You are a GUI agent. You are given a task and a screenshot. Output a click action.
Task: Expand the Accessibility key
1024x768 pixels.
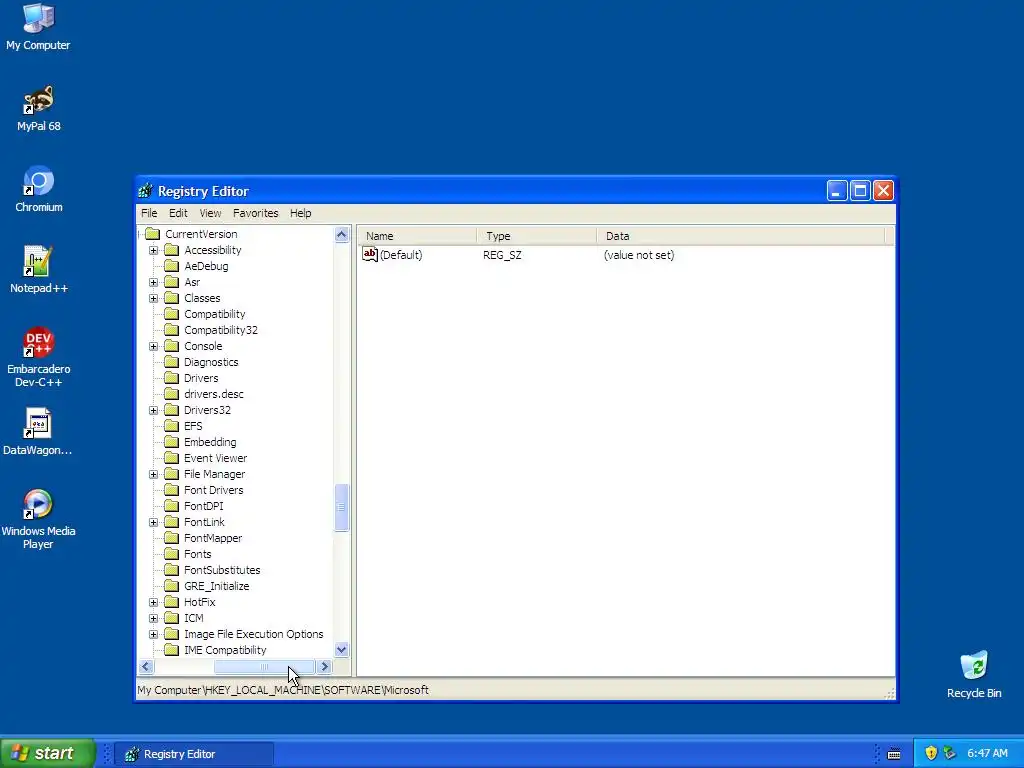(153, 250)
